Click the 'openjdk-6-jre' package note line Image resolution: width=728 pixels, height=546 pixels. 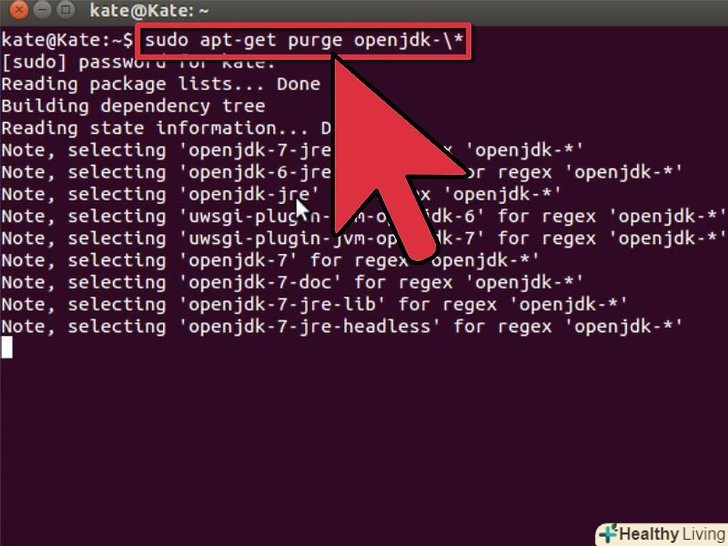342,173
